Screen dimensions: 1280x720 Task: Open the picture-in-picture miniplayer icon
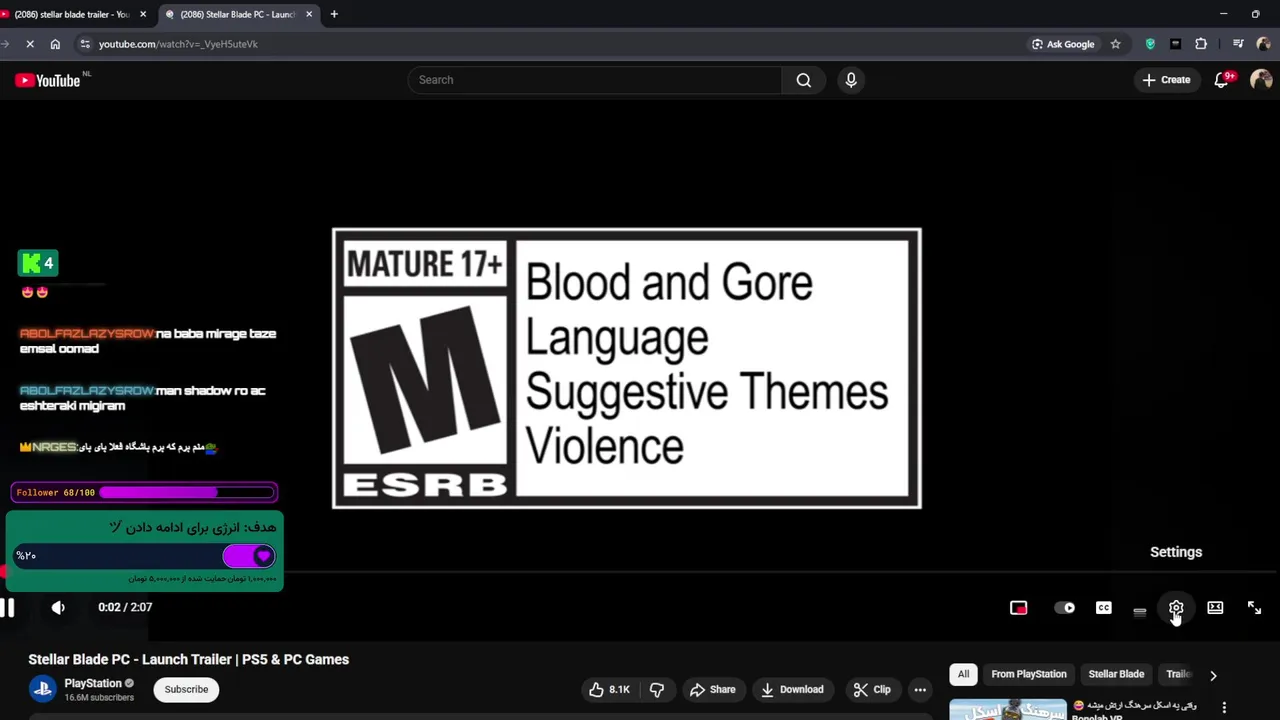coord(1018,608)
